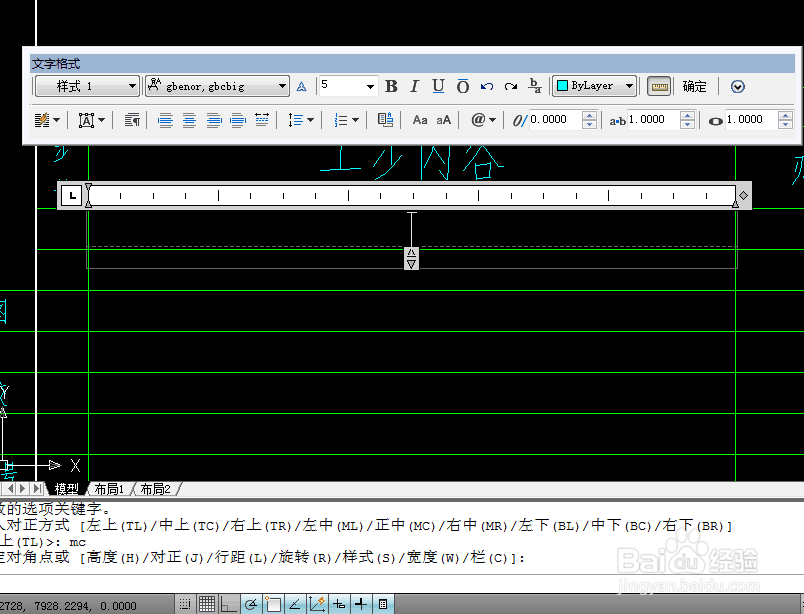
Task: Toggle italic text formatting
Action: pyautogui.click(x=414, y=86)
